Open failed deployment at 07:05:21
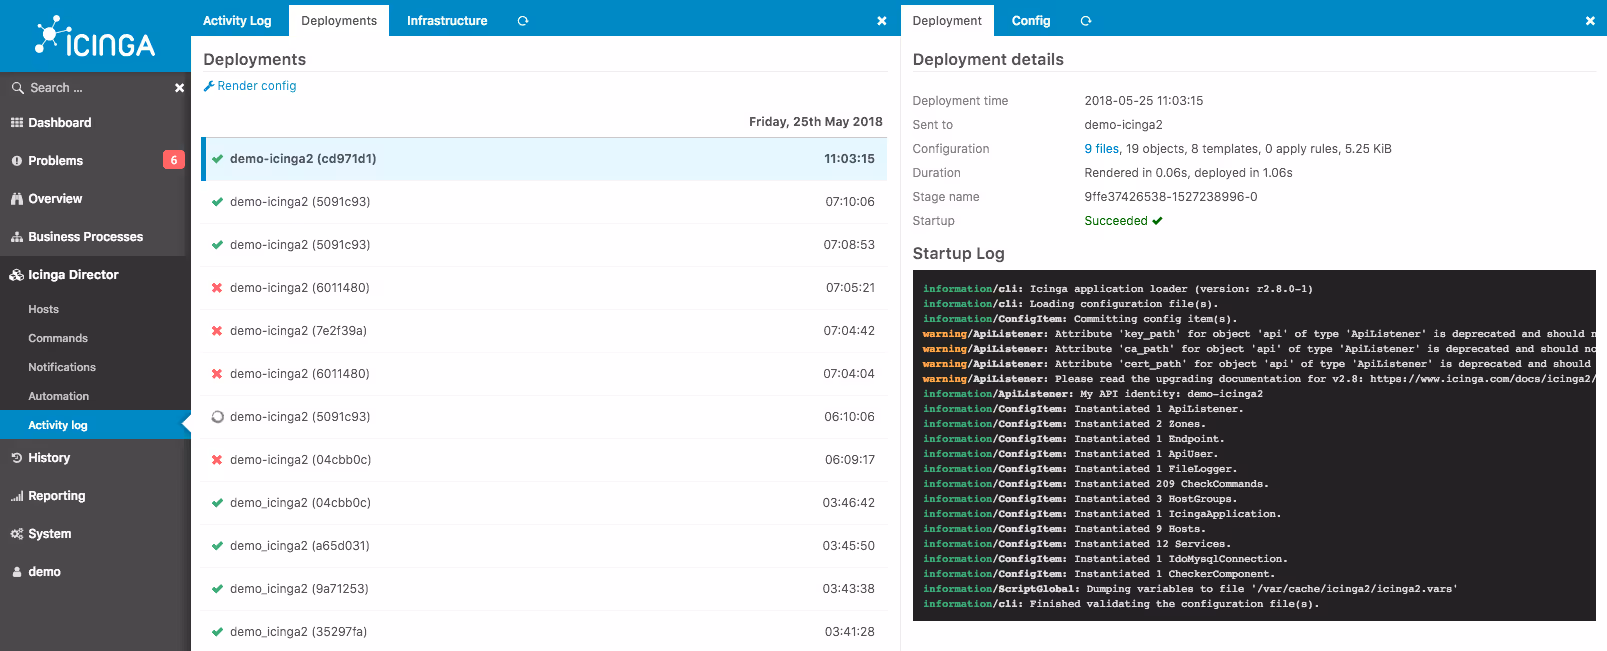Viewport: 1607px width, 651px height. [x=544, y=288]
